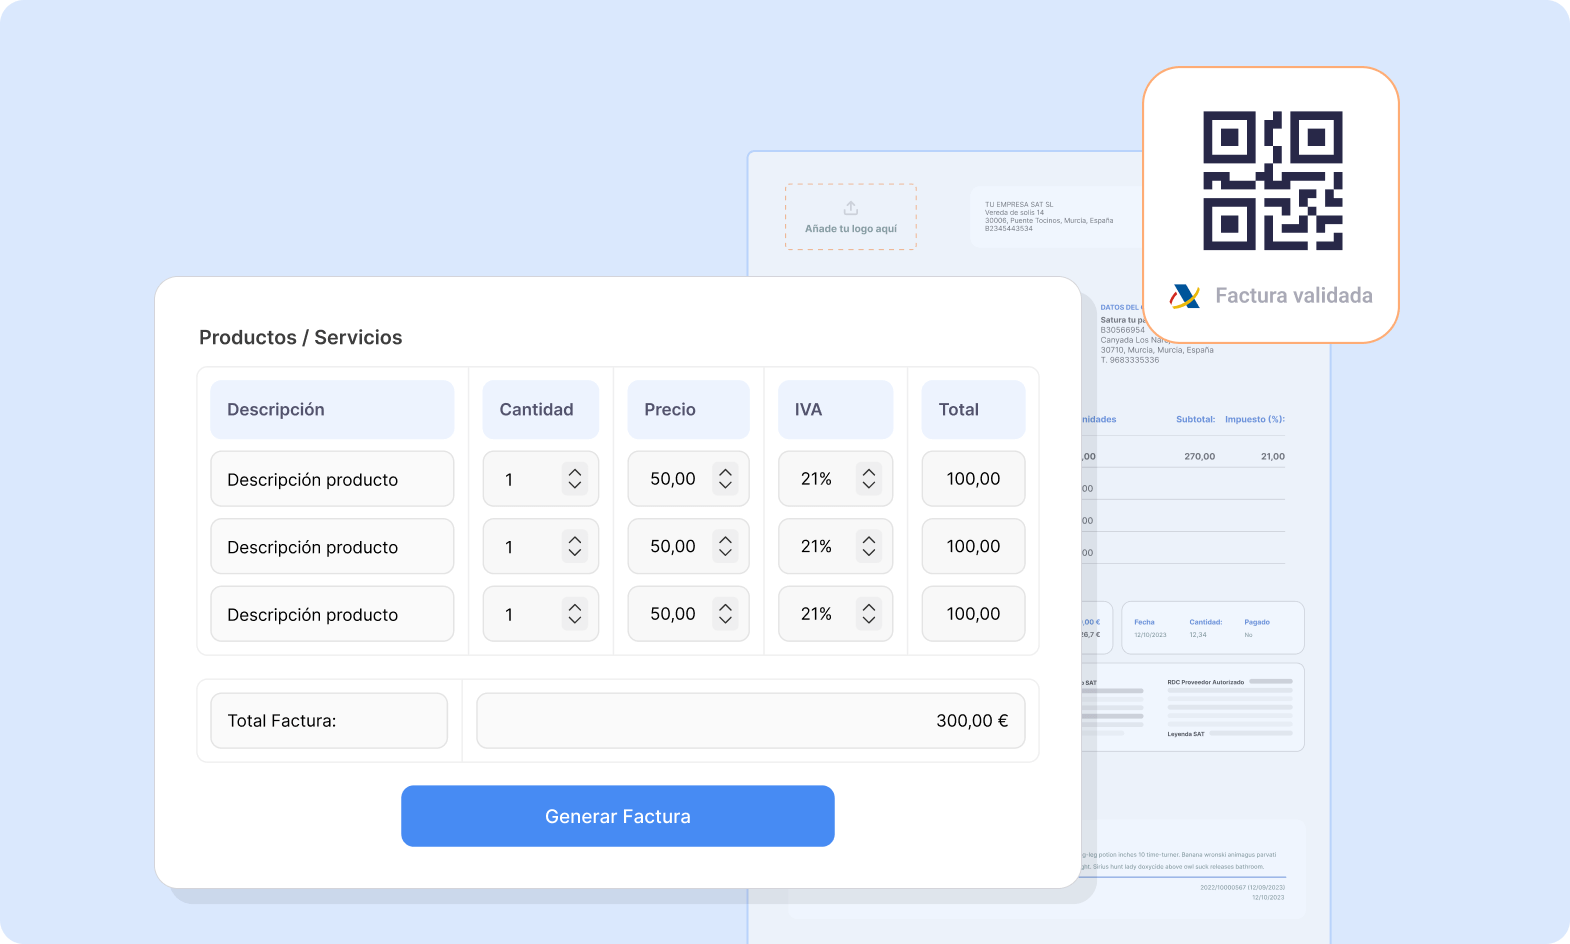The width and height of the screenshot is (1570, 944).
Task: Adjust the second row Cantidad stepper
Action: [574, 546]
